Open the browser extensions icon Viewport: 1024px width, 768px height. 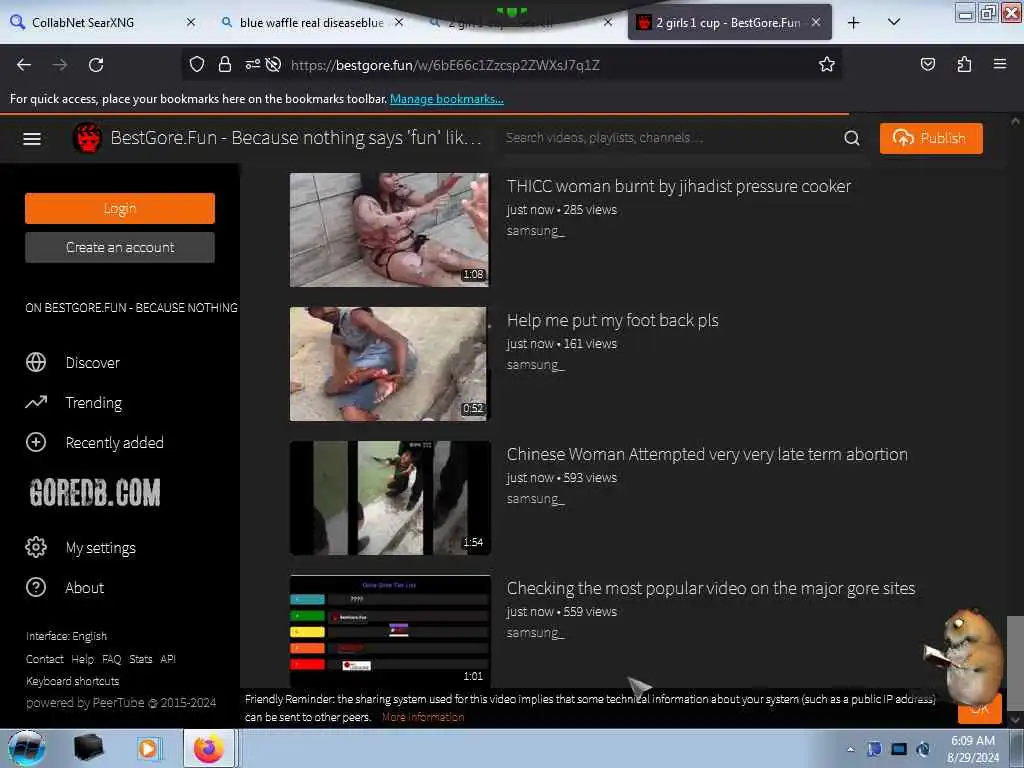pos(964,64)
